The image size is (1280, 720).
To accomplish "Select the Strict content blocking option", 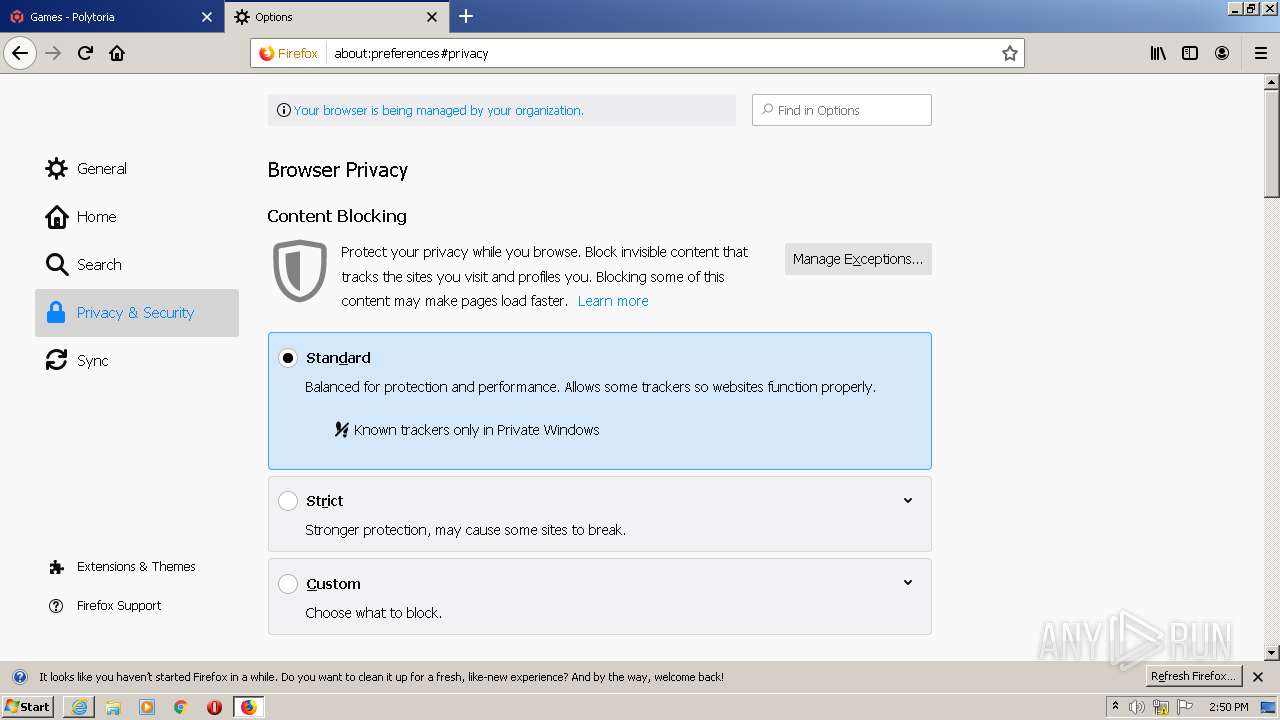I will pos(288,501).
